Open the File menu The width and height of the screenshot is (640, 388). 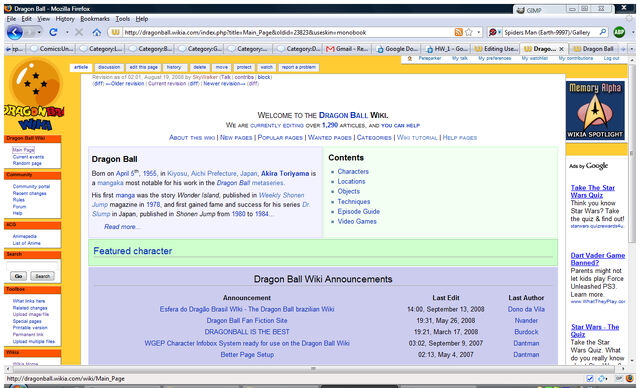(x=11, y=19)
